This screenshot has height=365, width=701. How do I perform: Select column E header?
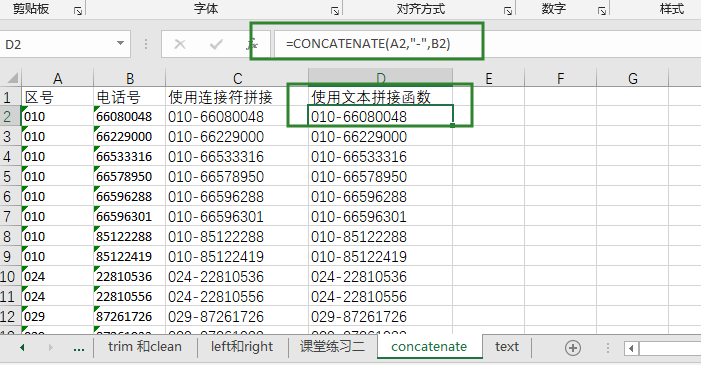489,78
